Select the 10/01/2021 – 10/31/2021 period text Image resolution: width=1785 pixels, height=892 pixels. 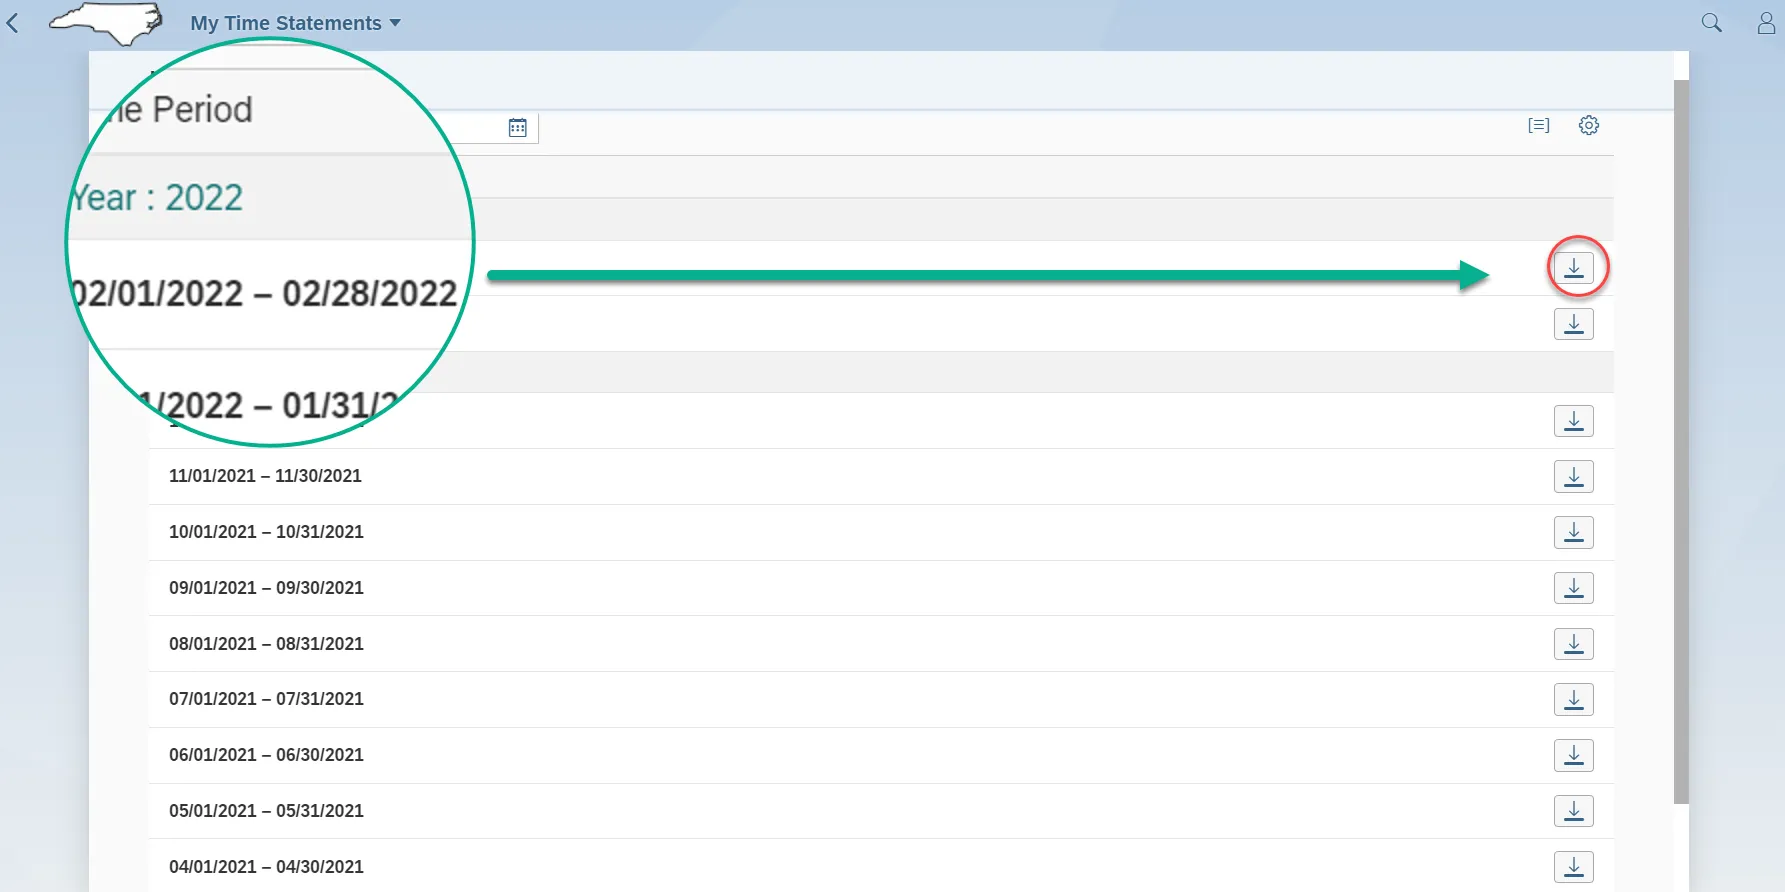pos(266,532)
